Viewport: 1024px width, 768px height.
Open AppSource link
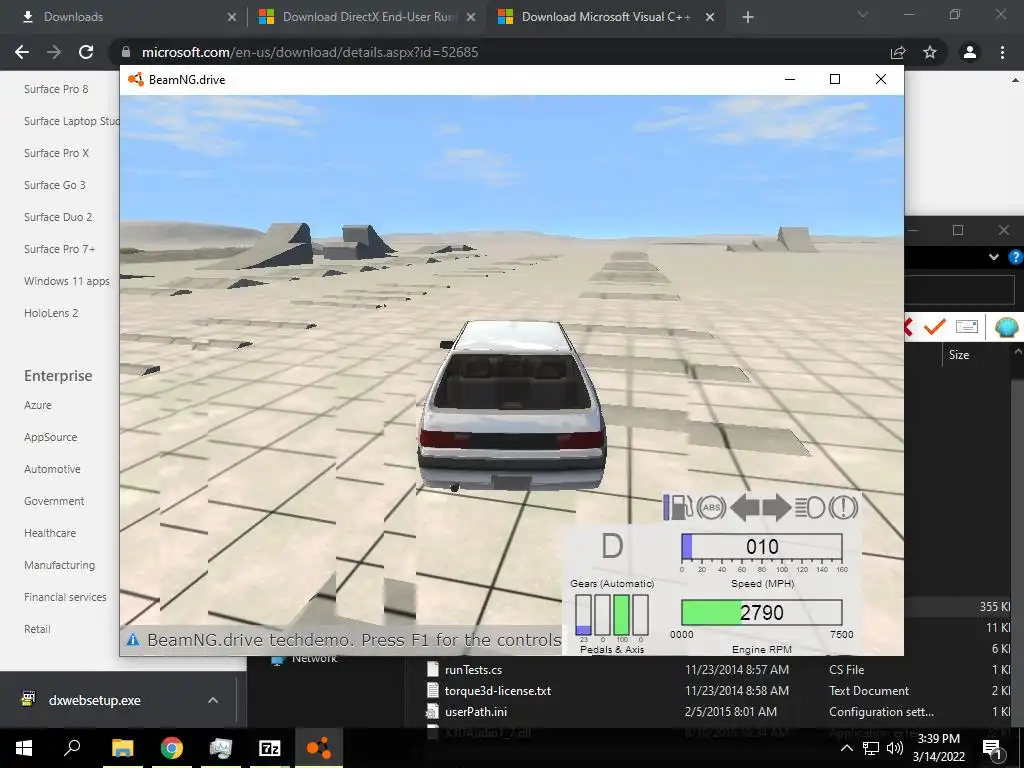pos(50,437)
